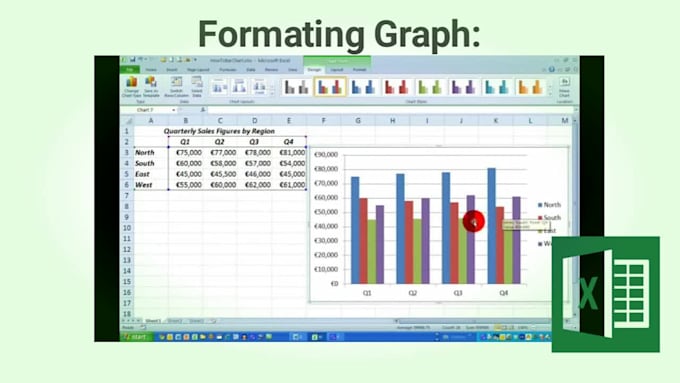Viewport: 680px width, 383px height.
Task: Switch to the Review ribbon tab
Action: (271, 69)
